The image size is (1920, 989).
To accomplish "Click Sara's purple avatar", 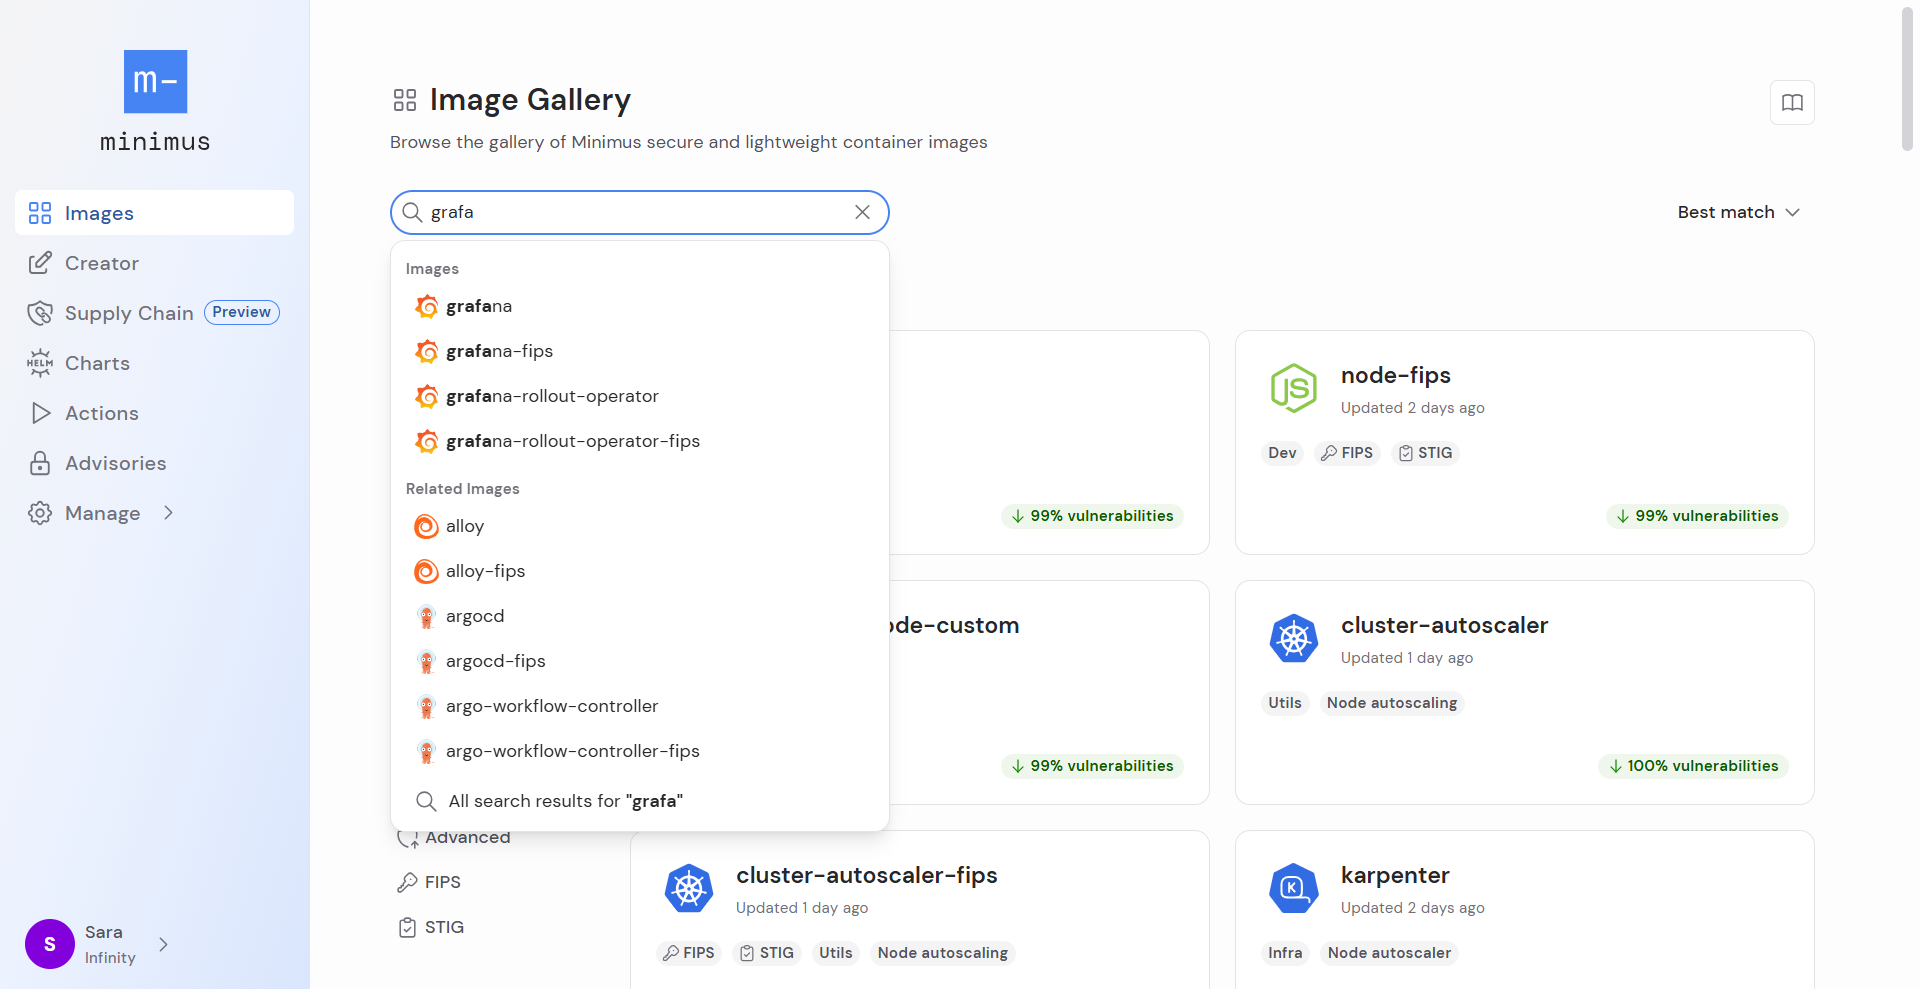I will point(50,944).
